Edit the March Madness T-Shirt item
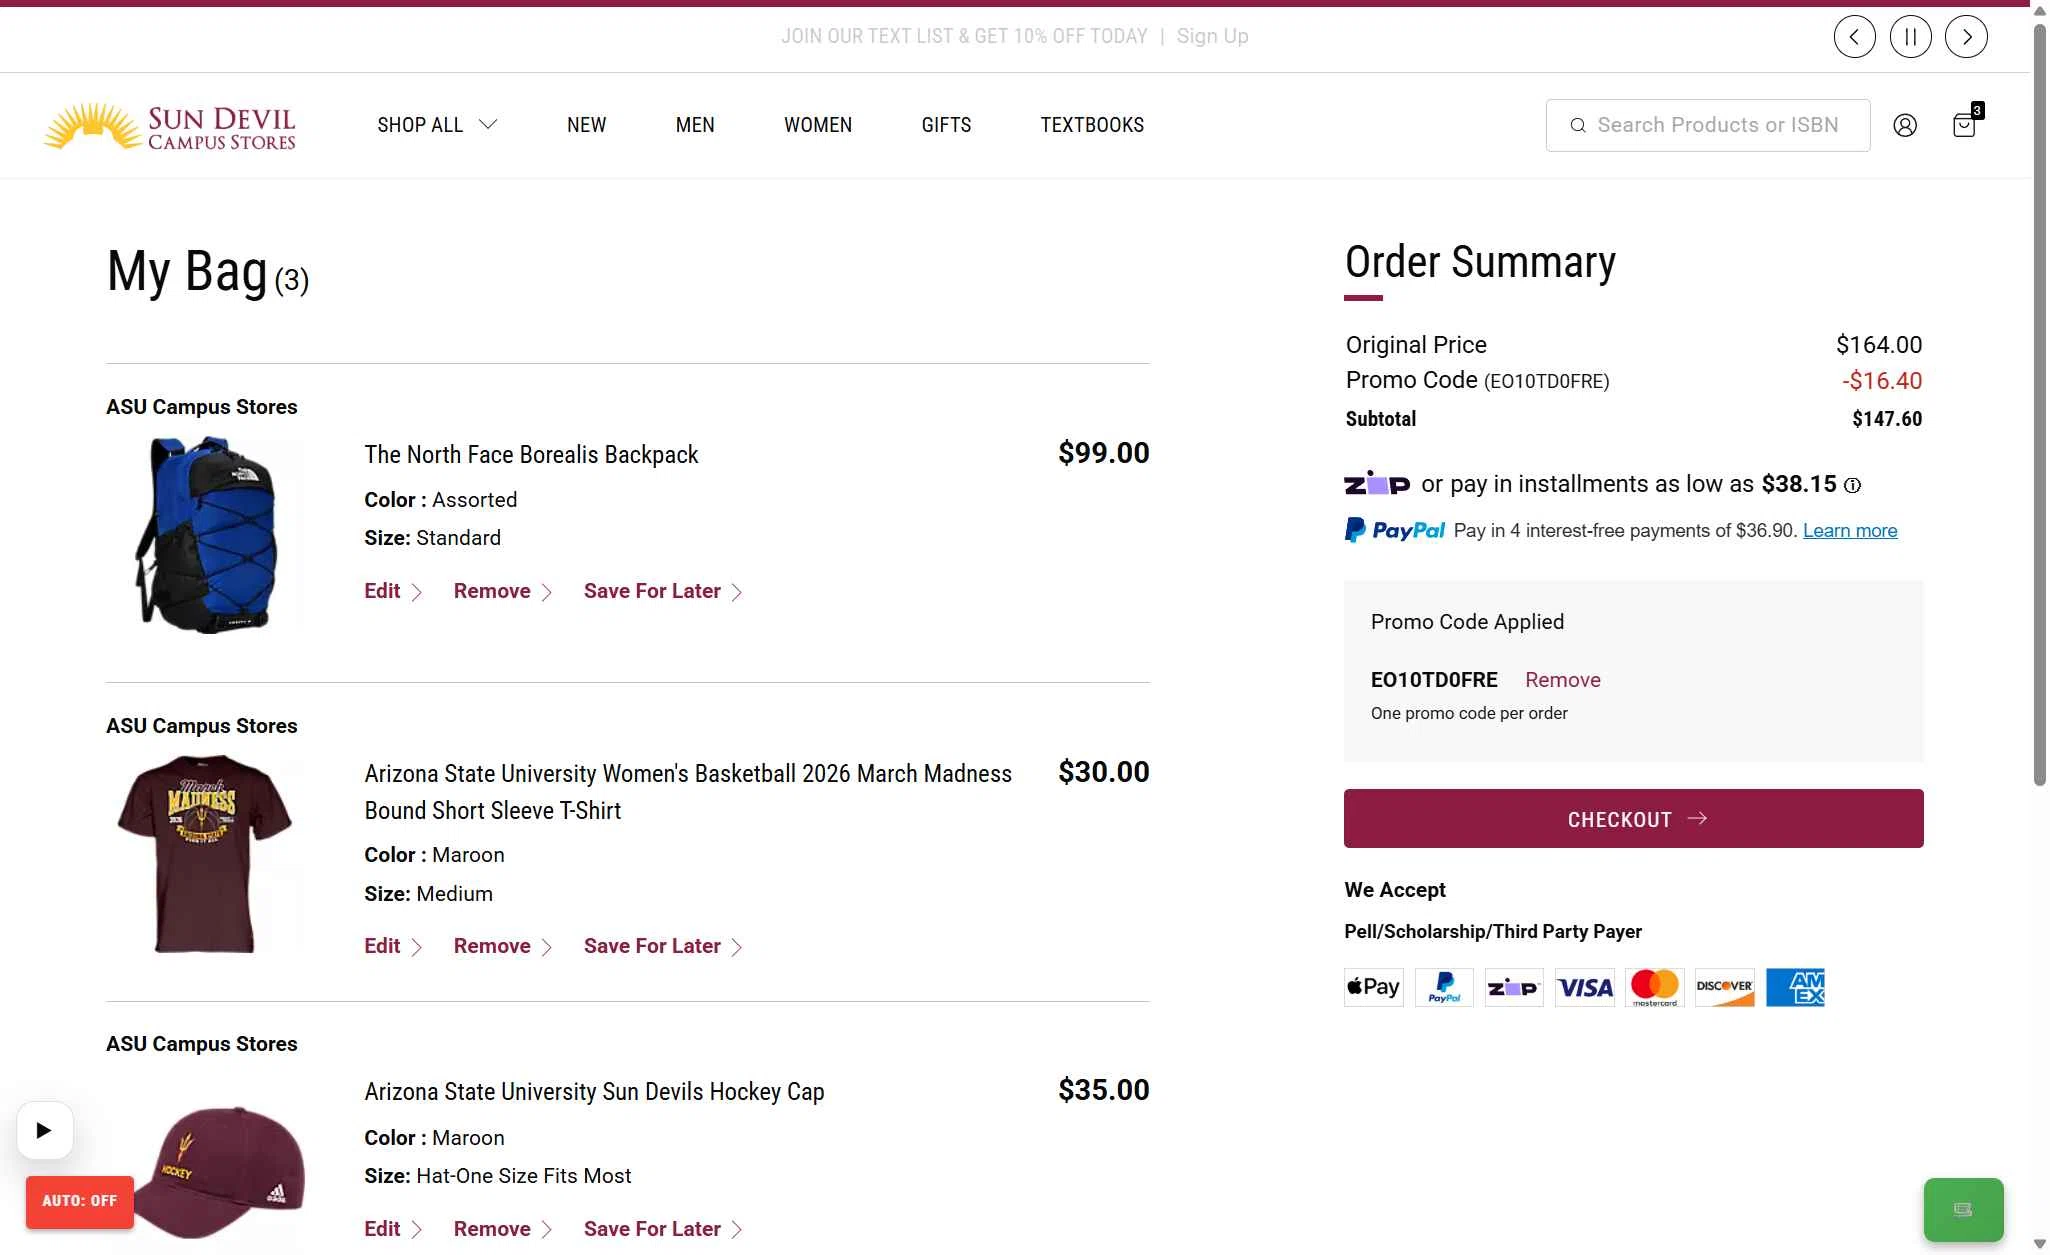 coord(393,946)
